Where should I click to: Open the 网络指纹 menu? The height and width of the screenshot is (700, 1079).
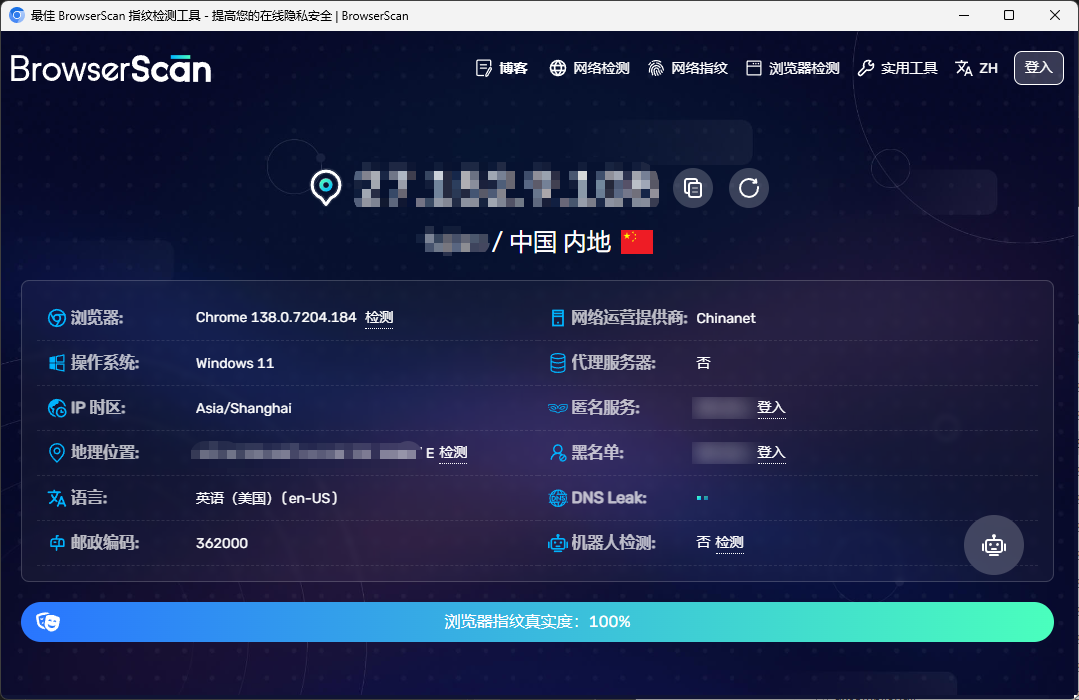(x=687, y=68)
